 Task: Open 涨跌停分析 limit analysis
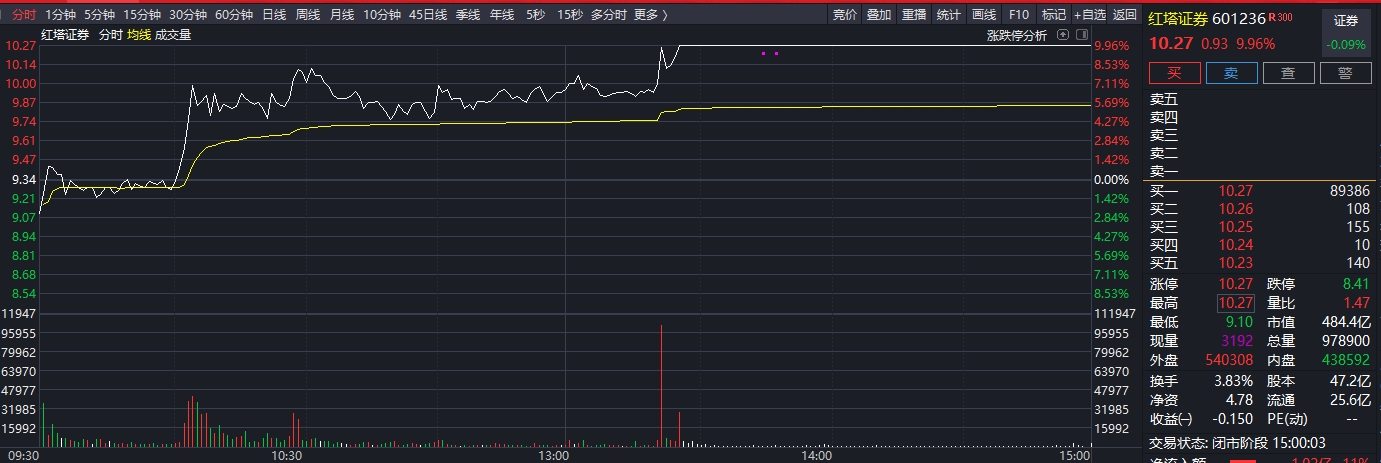tap(1017, 35)
